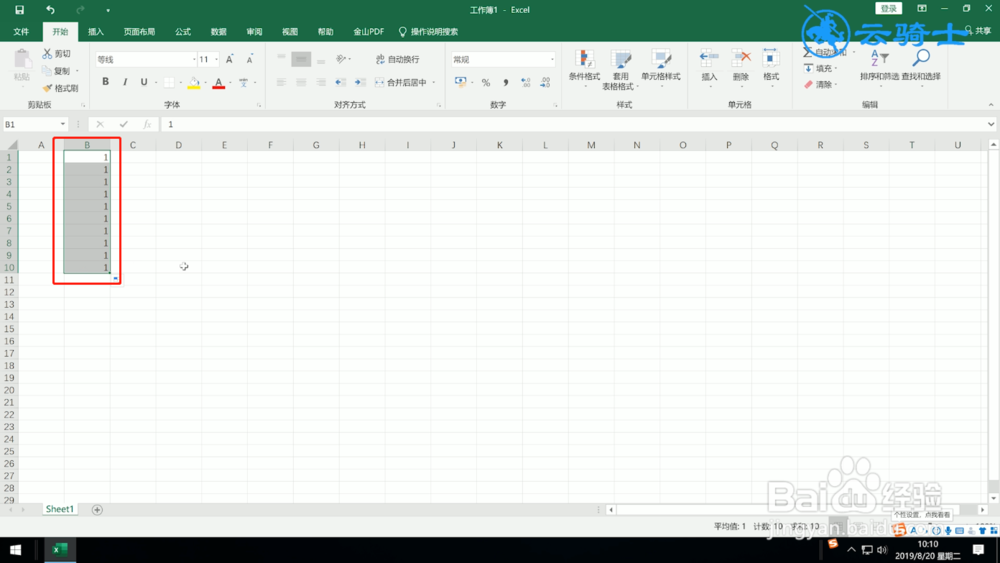Viewport: 1000px width, 563px height.
Task: Switch to the 审阅 tab
Action: click(x=254, y=31)
